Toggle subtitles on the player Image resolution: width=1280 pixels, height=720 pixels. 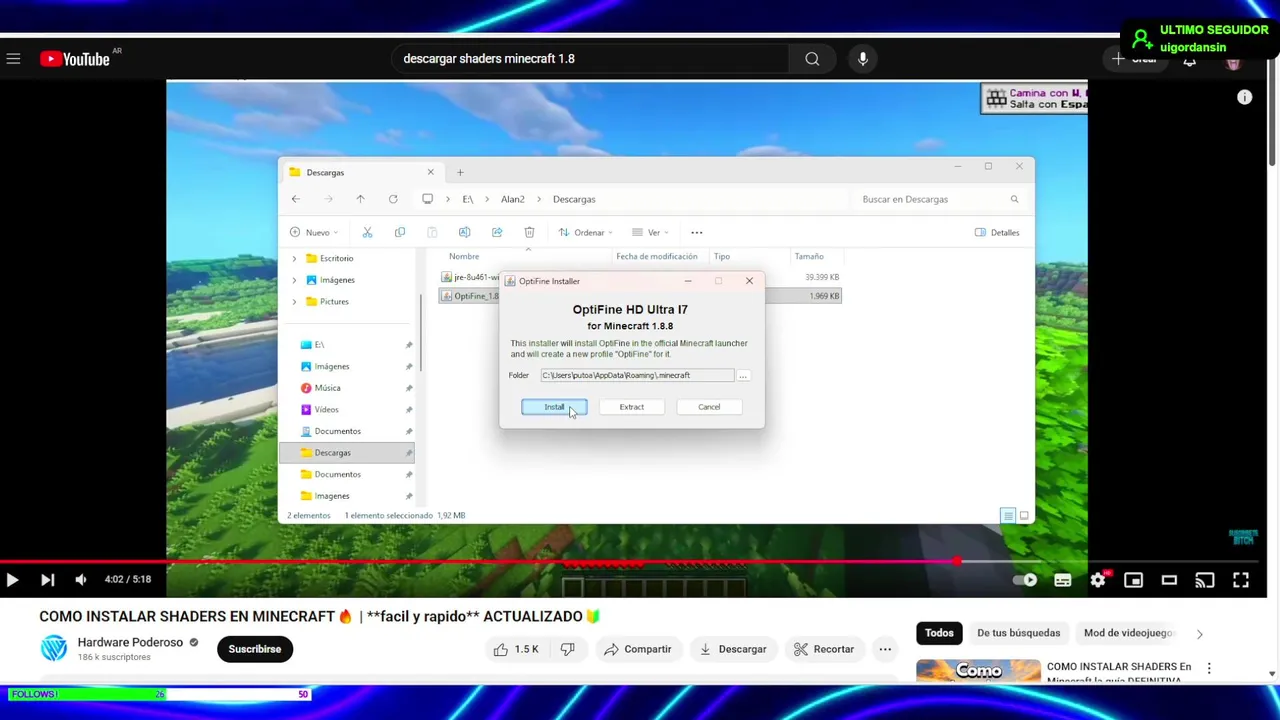click(x=1063, y=580)
